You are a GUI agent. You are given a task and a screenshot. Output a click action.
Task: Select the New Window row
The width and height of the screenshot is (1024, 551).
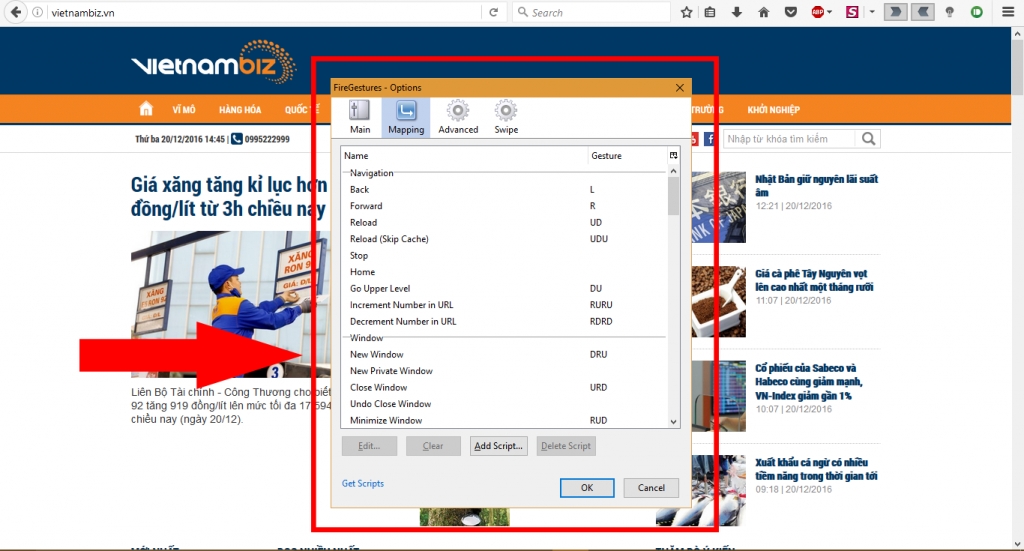[504, 354]
